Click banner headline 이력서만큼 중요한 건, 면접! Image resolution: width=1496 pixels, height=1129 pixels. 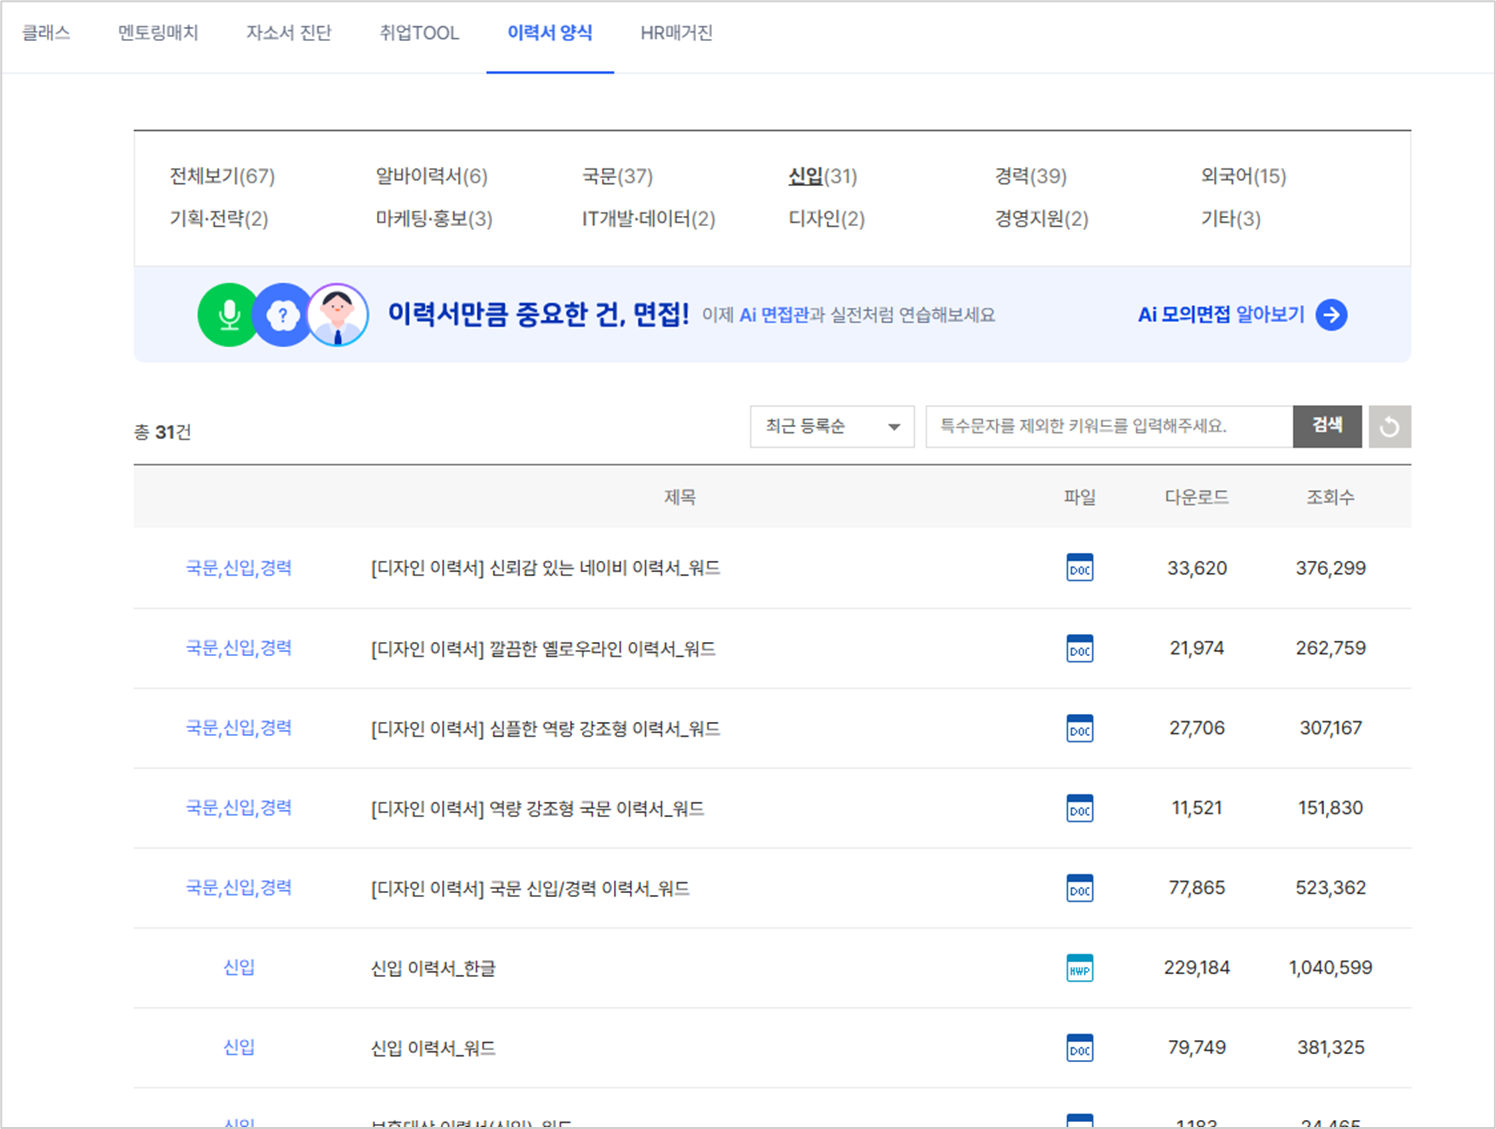pos(538,315)
